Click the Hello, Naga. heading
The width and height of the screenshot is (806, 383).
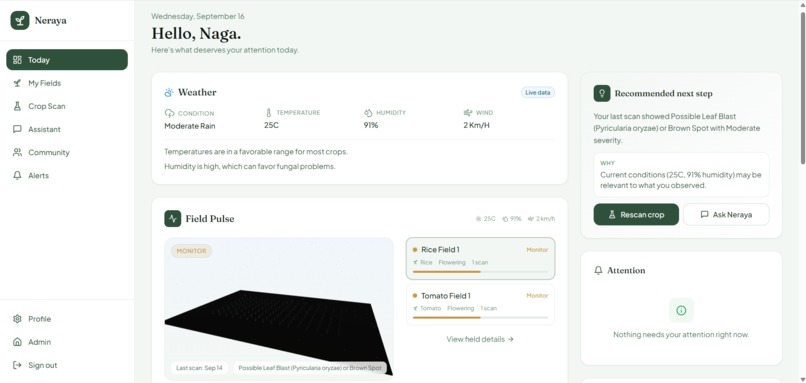[x=196, y=34]
